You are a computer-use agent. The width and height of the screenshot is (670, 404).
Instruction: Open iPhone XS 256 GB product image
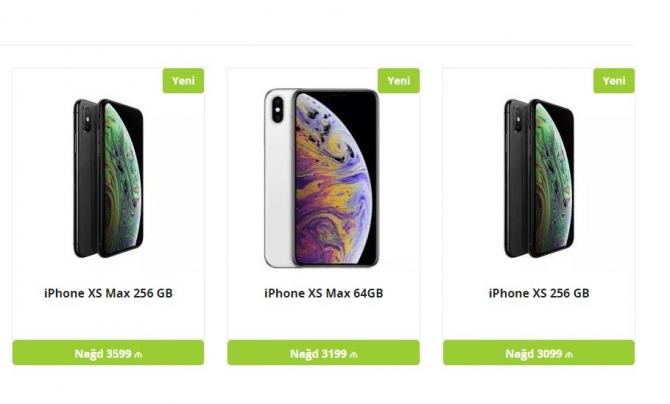(539, 178)
